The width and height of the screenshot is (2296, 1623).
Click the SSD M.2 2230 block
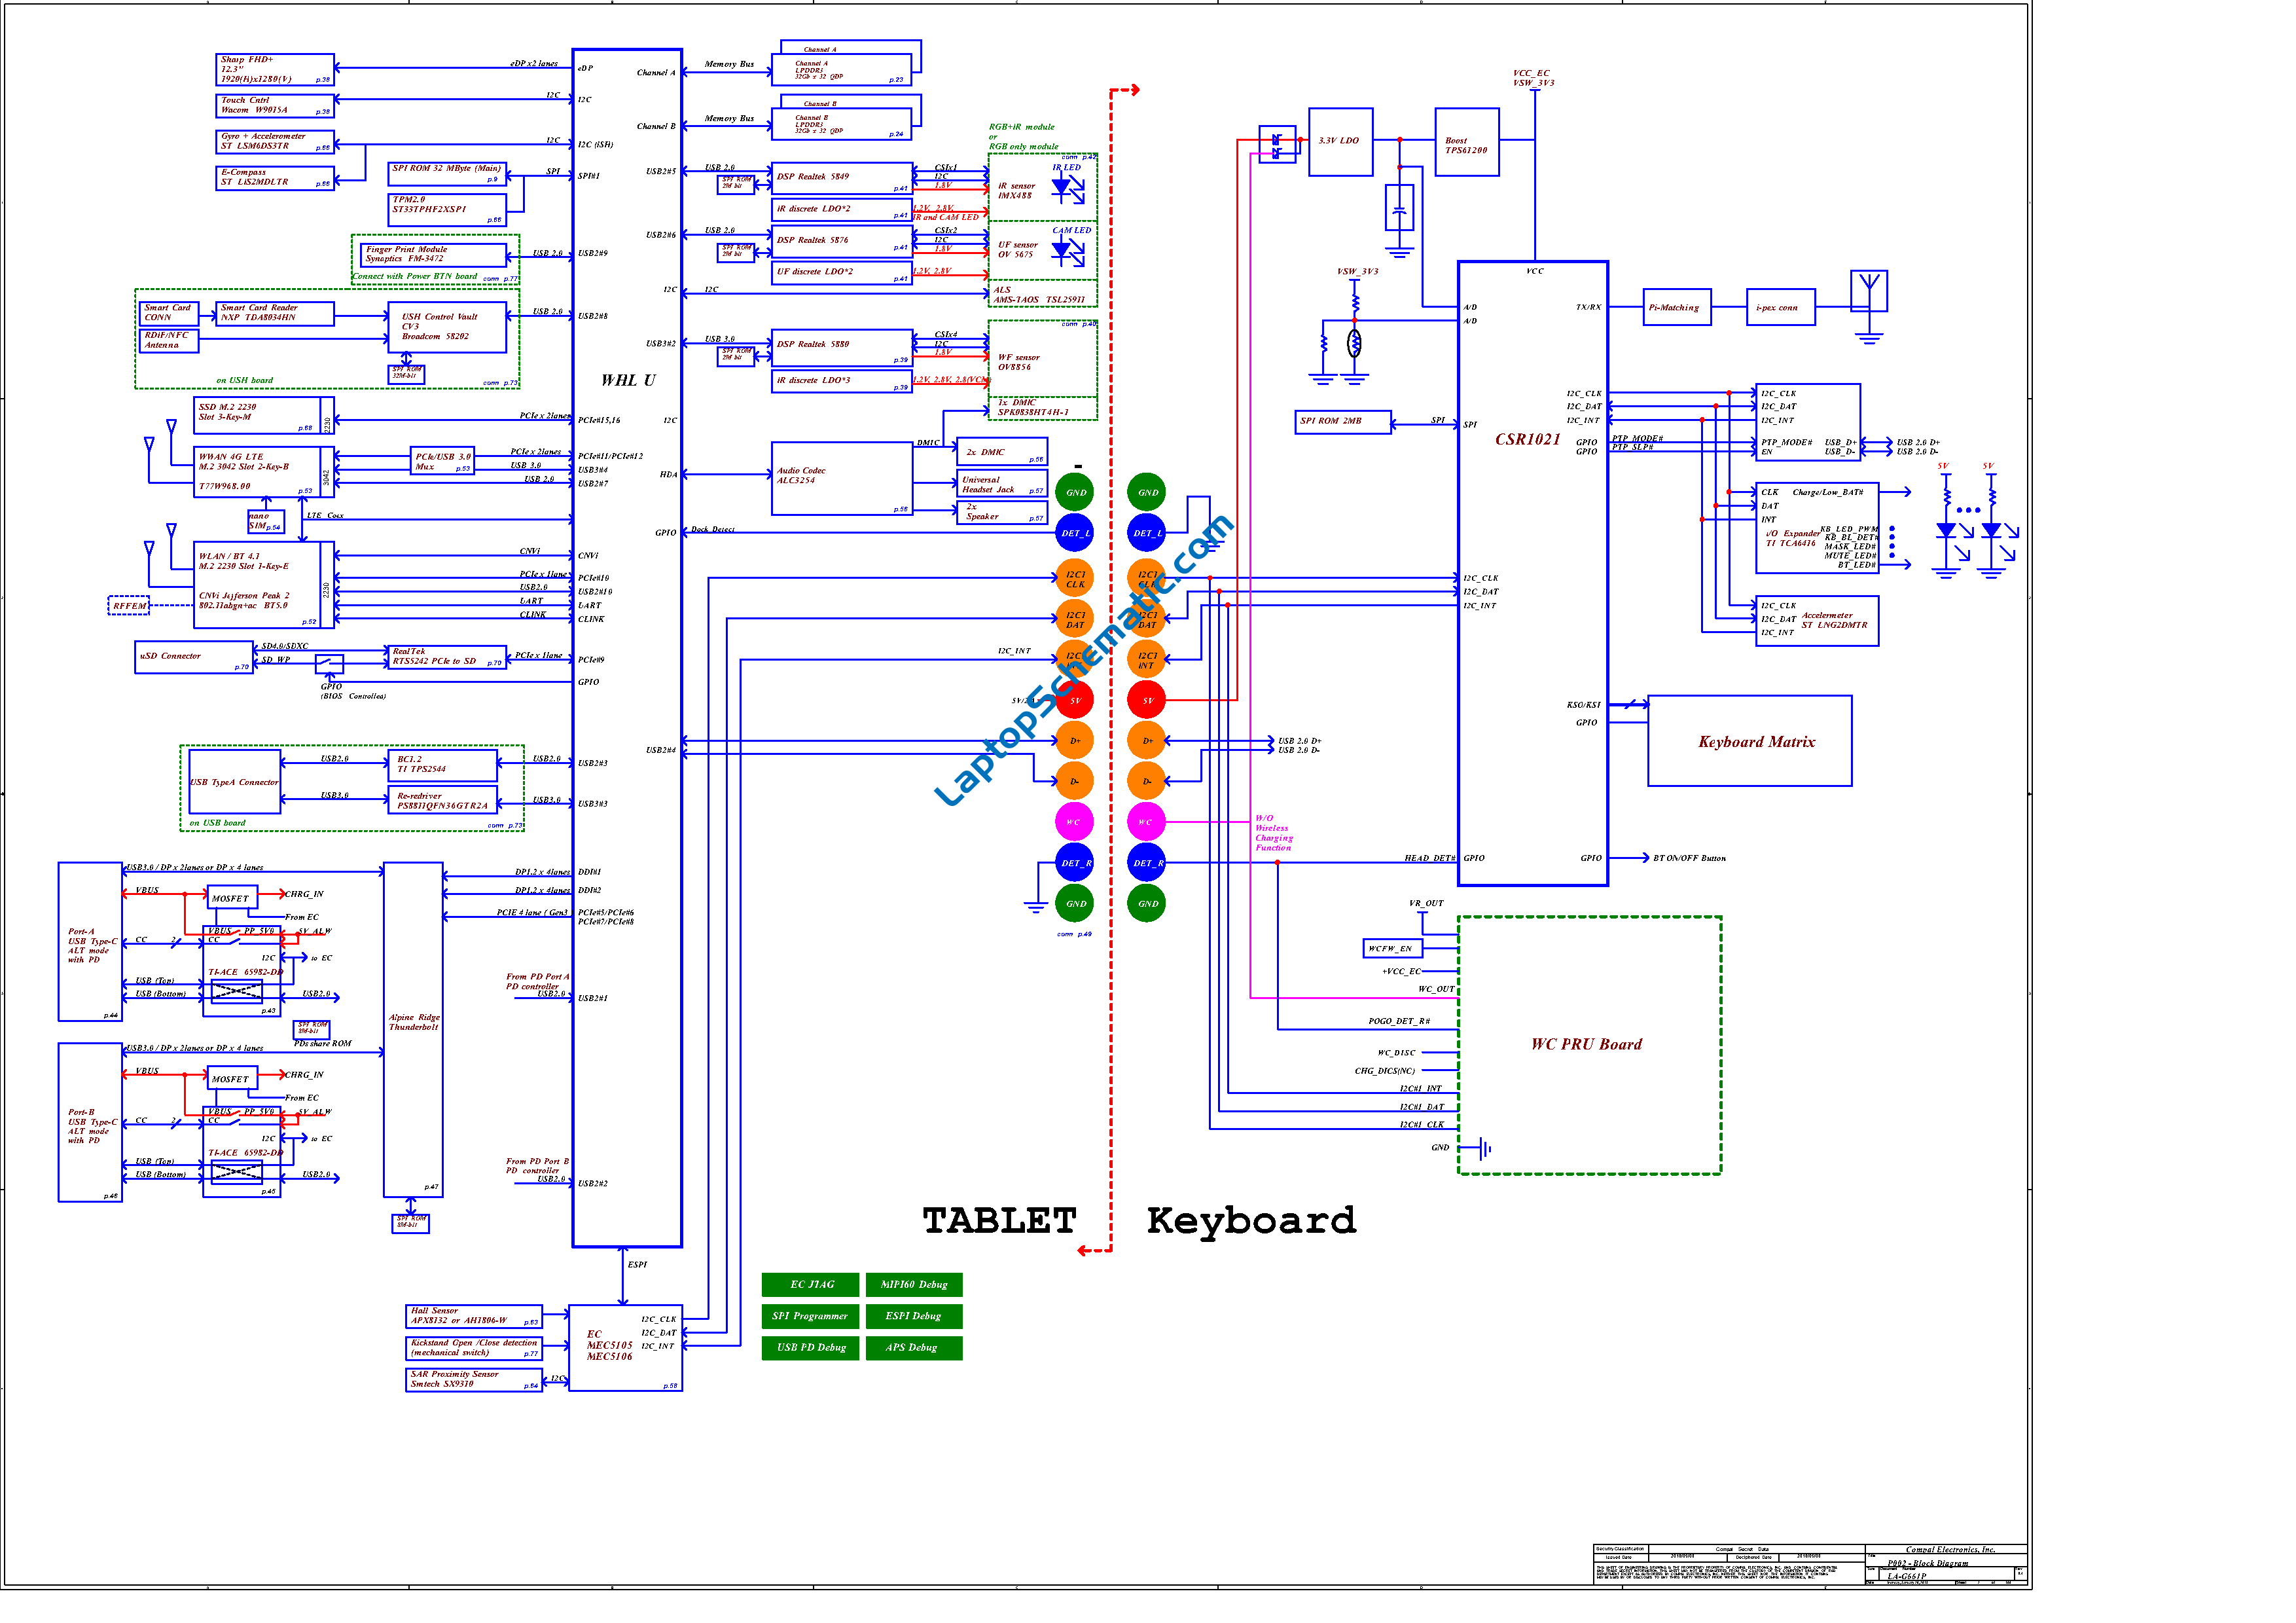click(264, 416)
